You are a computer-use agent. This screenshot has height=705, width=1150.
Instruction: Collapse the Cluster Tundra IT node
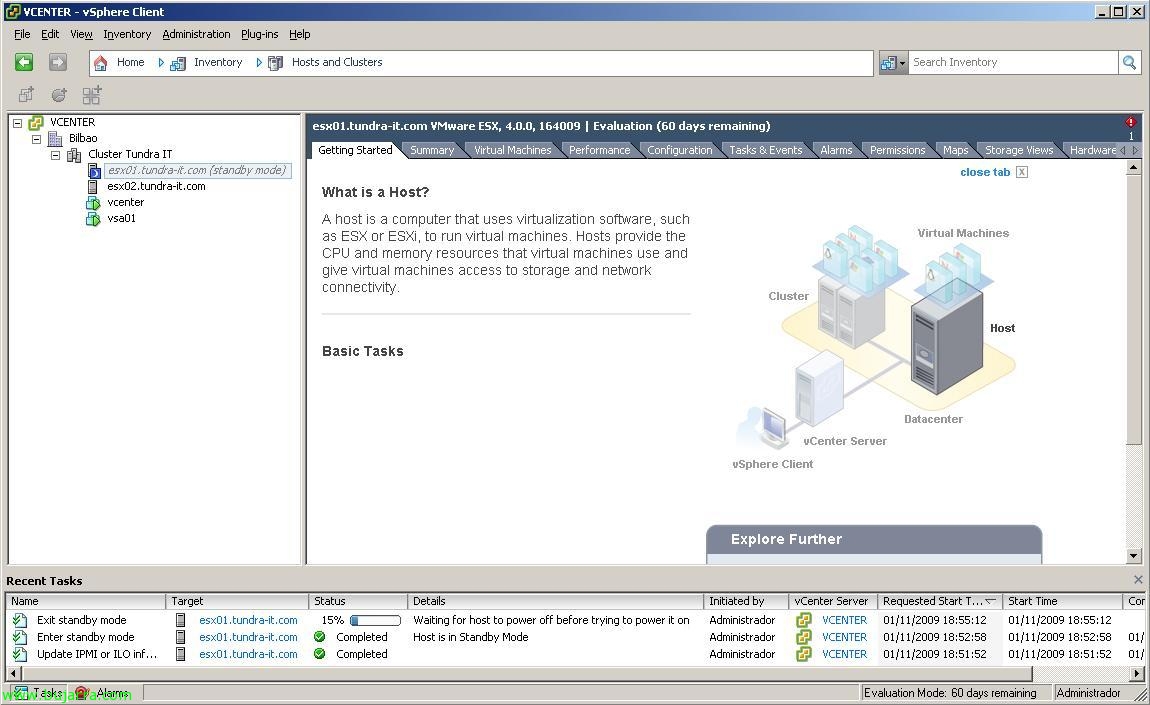tap(55, 155)
